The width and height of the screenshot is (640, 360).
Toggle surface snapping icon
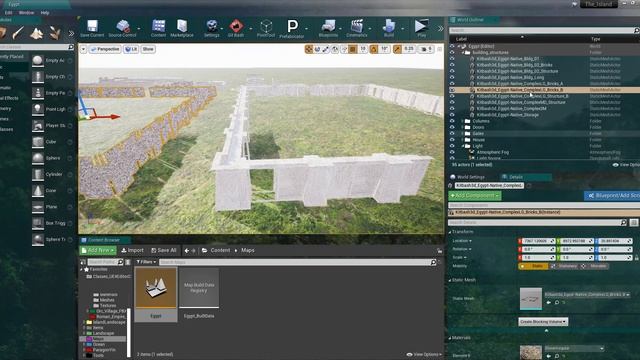point(344,49)
